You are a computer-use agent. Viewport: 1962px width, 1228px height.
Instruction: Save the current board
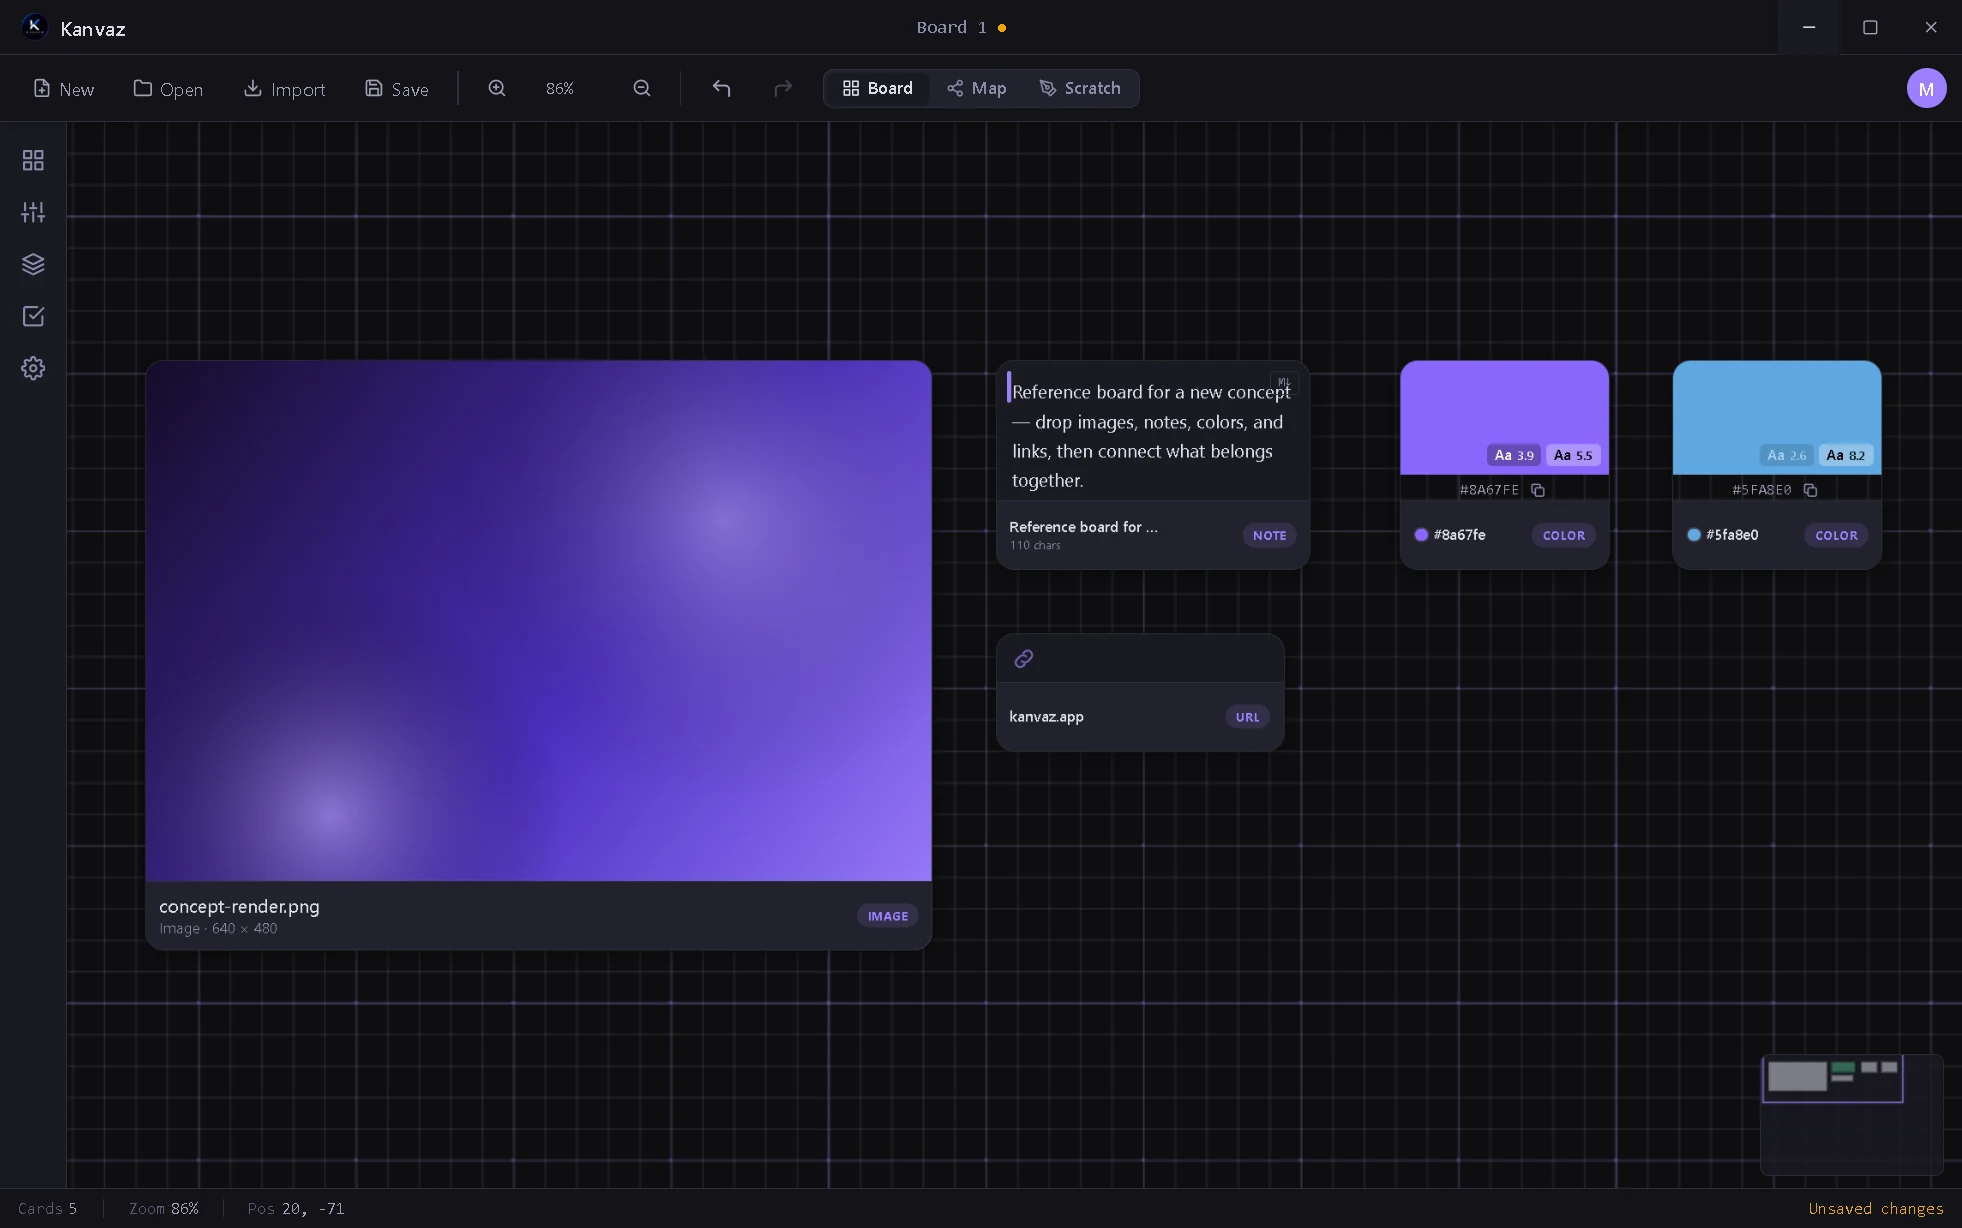coord(396,88)
